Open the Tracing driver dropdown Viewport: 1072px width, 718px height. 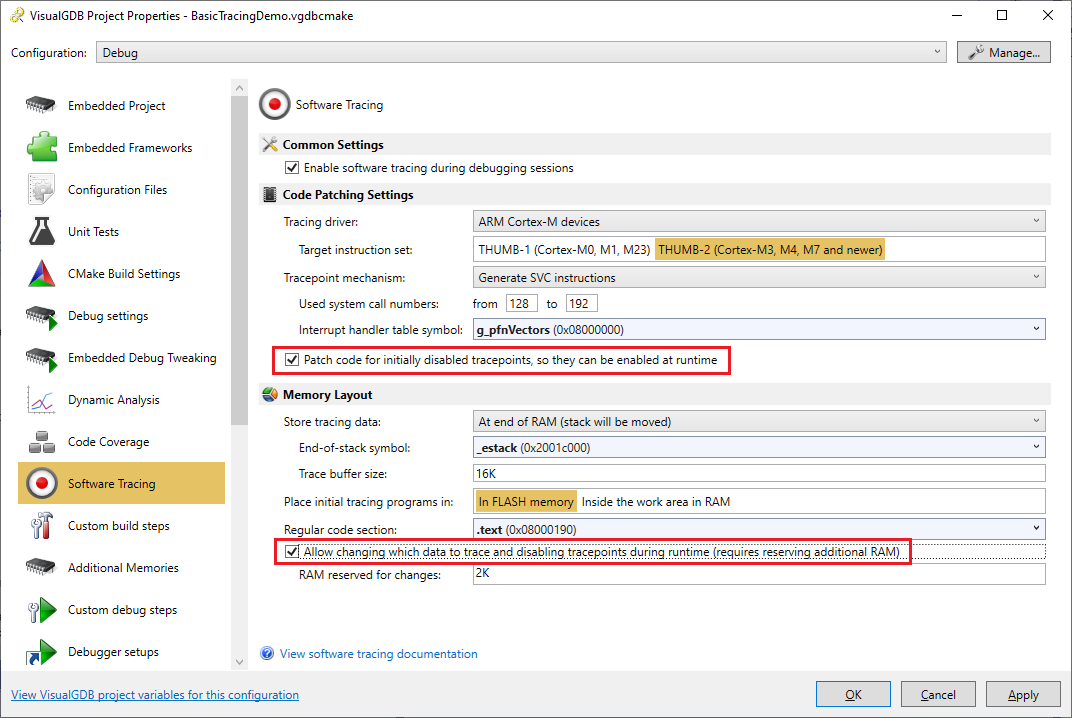coord(759,222)
